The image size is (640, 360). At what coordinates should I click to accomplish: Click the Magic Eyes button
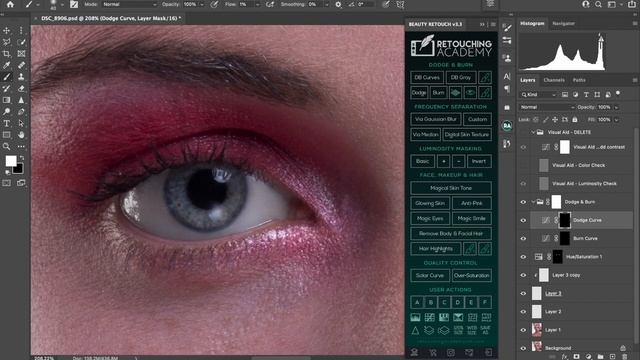[x=430, y=218]
